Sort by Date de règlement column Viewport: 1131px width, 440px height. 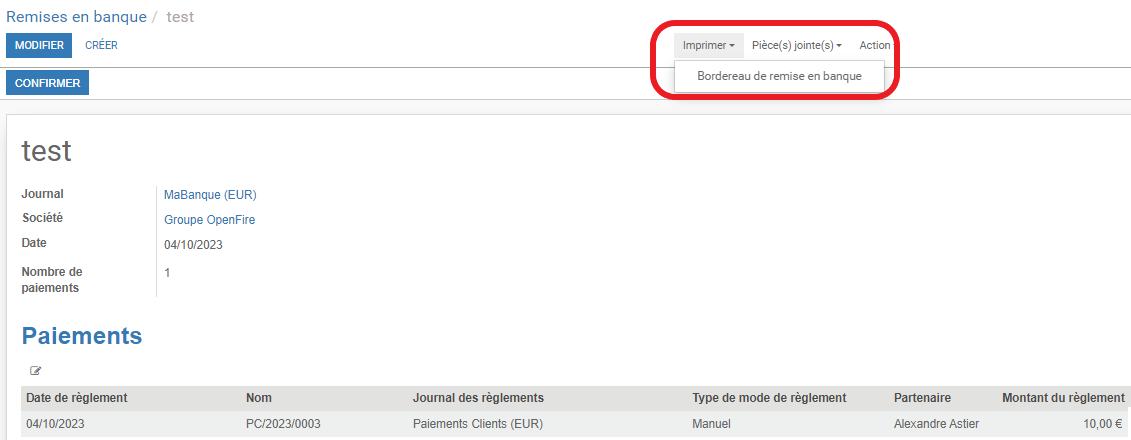click(x=77, y=398)
